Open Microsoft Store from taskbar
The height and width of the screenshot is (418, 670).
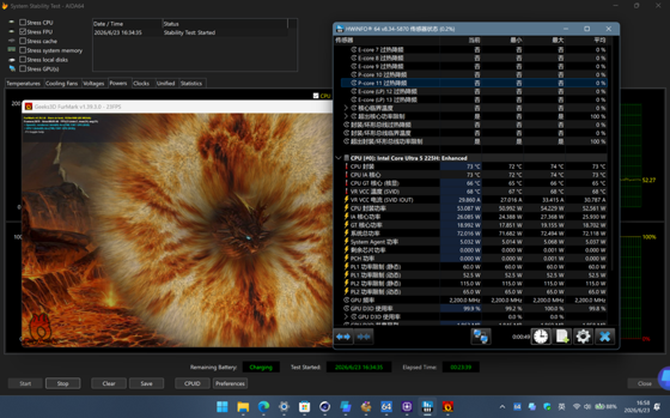(304, 407)
